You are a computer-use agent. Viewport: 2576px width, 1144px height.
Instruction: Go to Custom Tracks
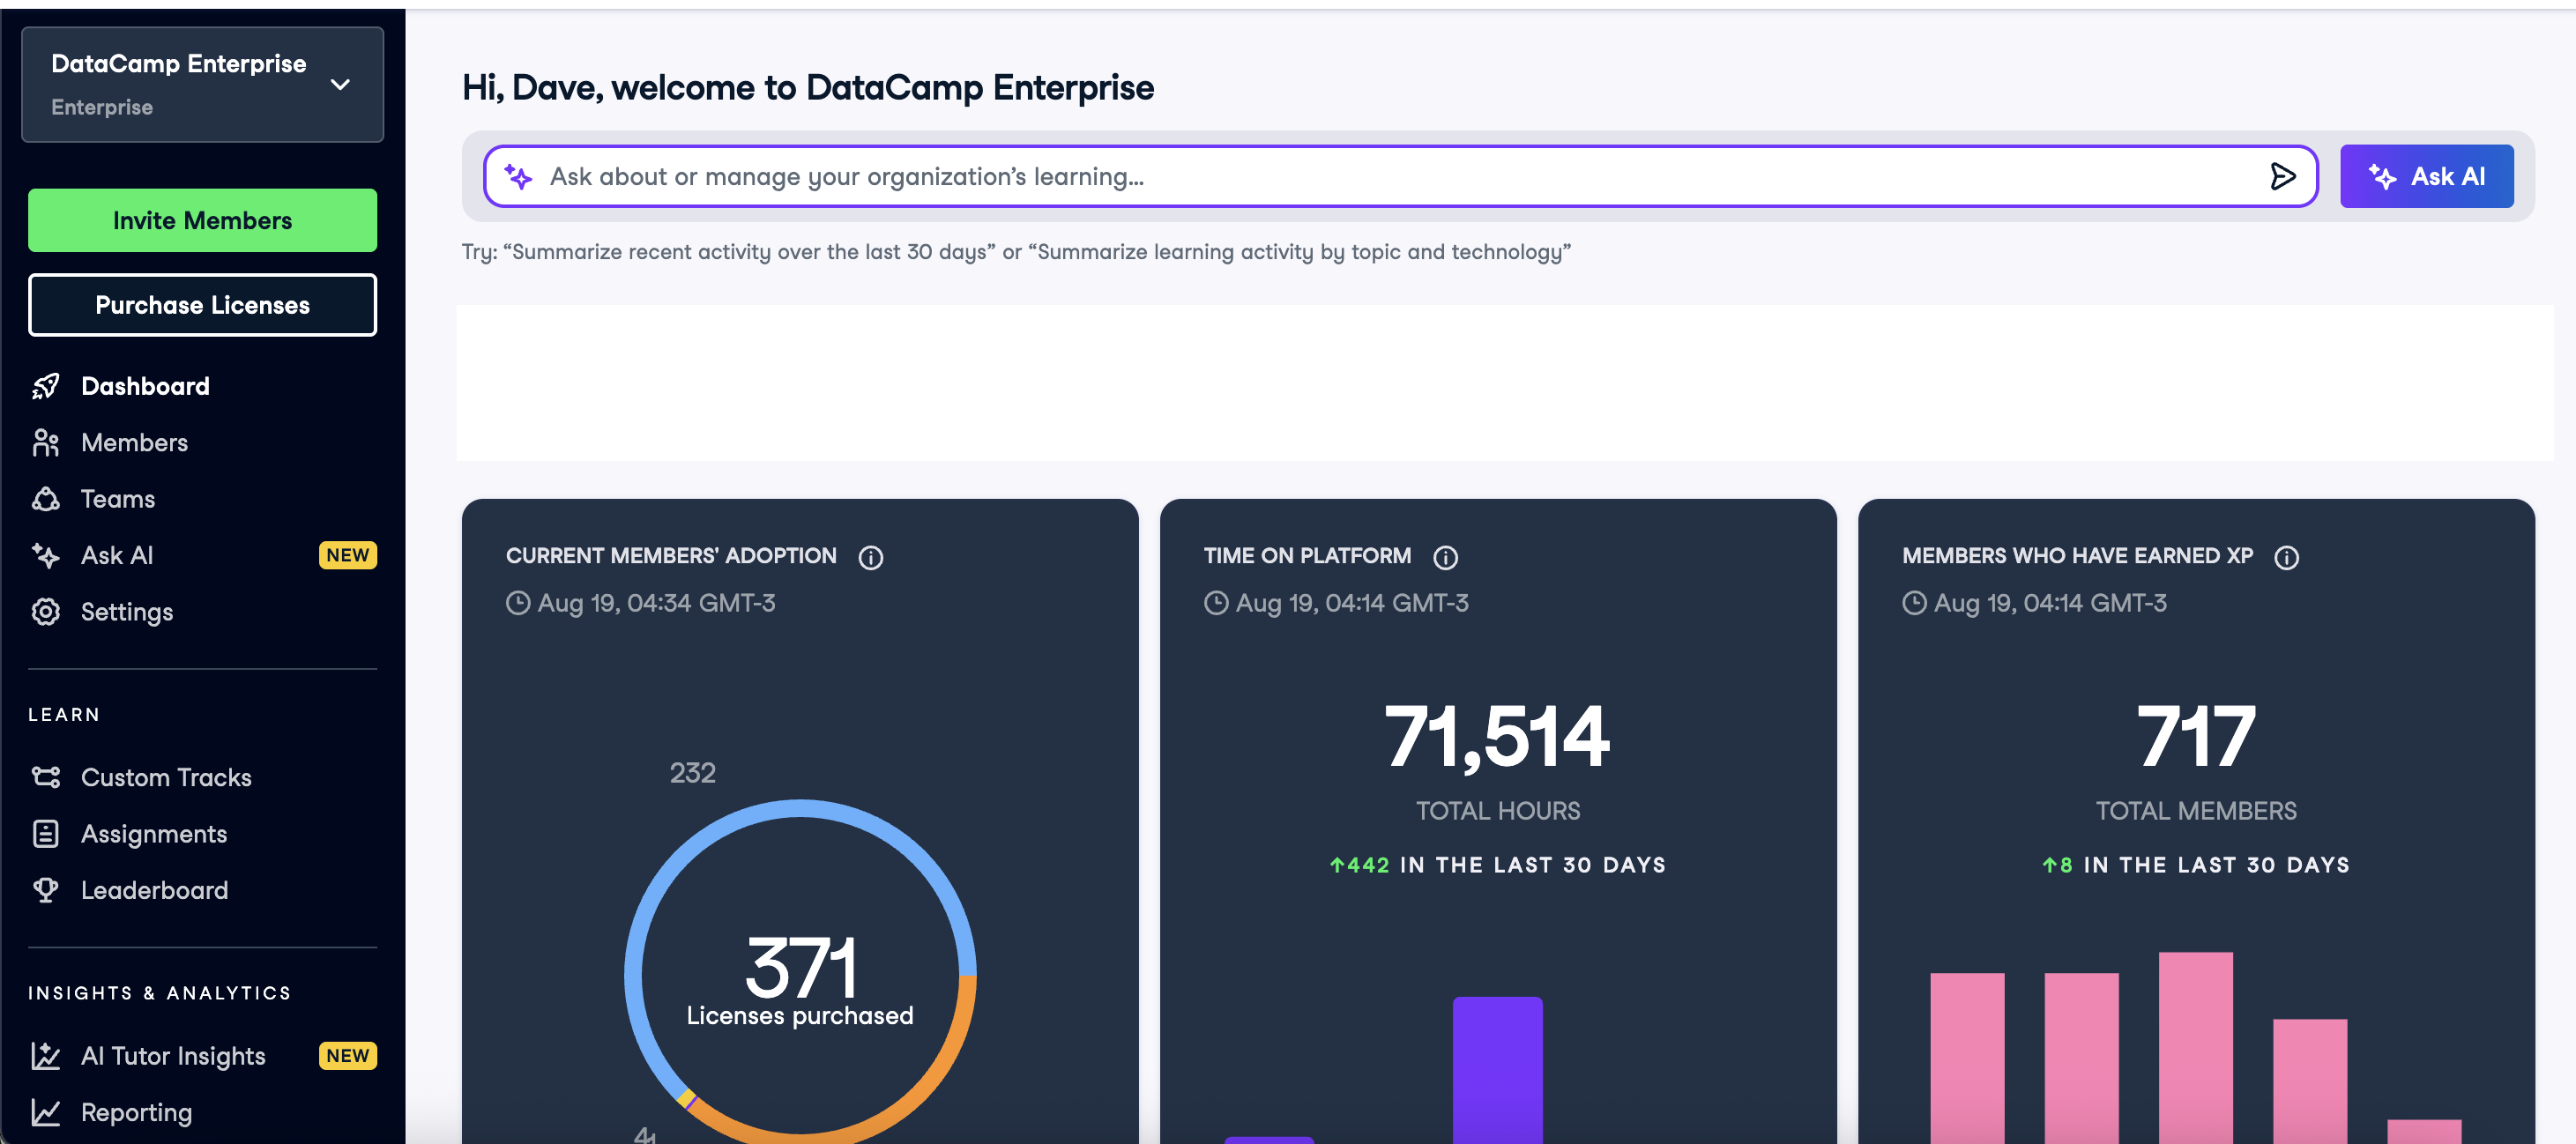166,777
